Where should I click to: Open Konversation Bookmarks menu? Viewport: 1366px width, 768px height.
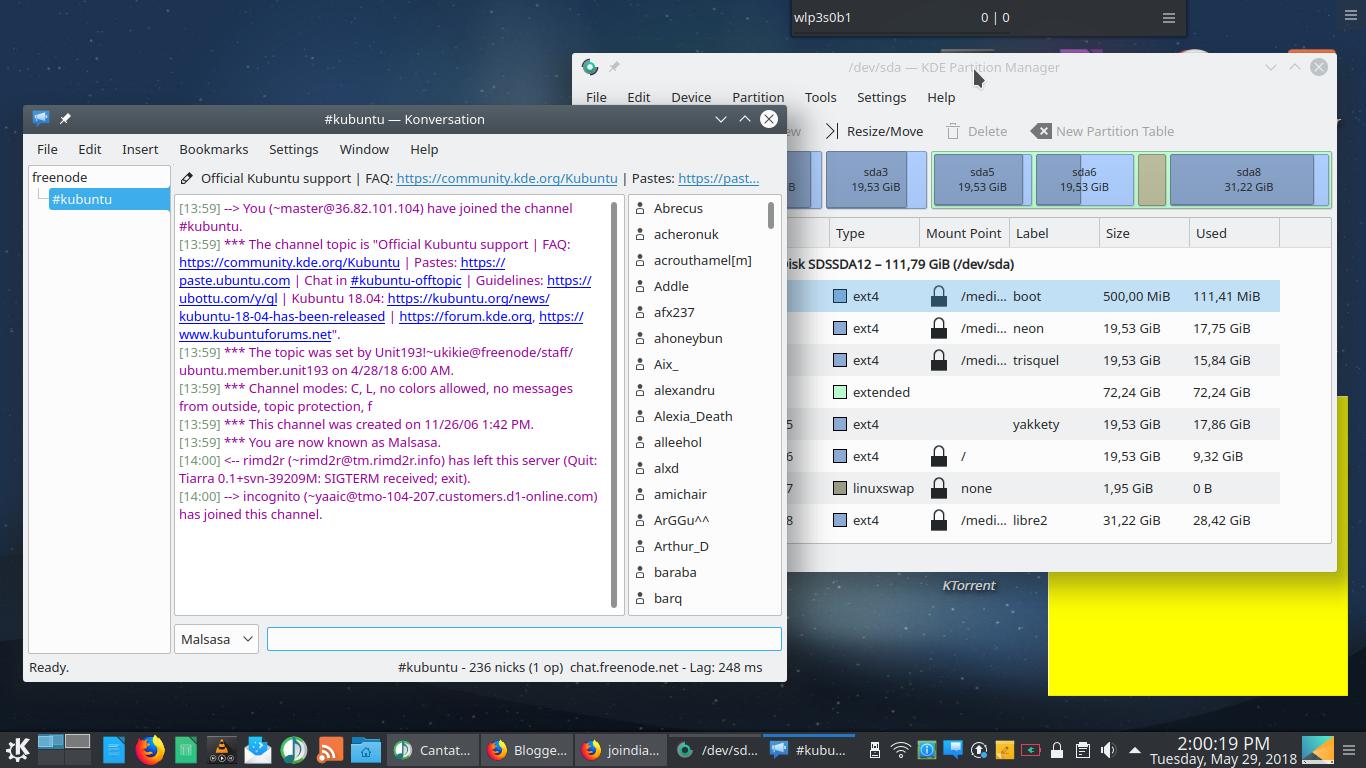[x=214, y=149]
